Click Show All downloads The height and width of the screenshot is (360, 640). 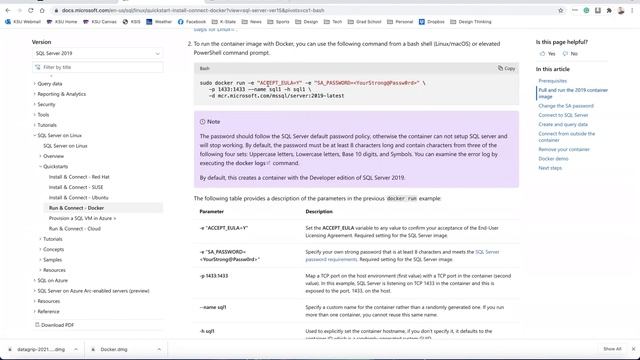coord(612,349)
